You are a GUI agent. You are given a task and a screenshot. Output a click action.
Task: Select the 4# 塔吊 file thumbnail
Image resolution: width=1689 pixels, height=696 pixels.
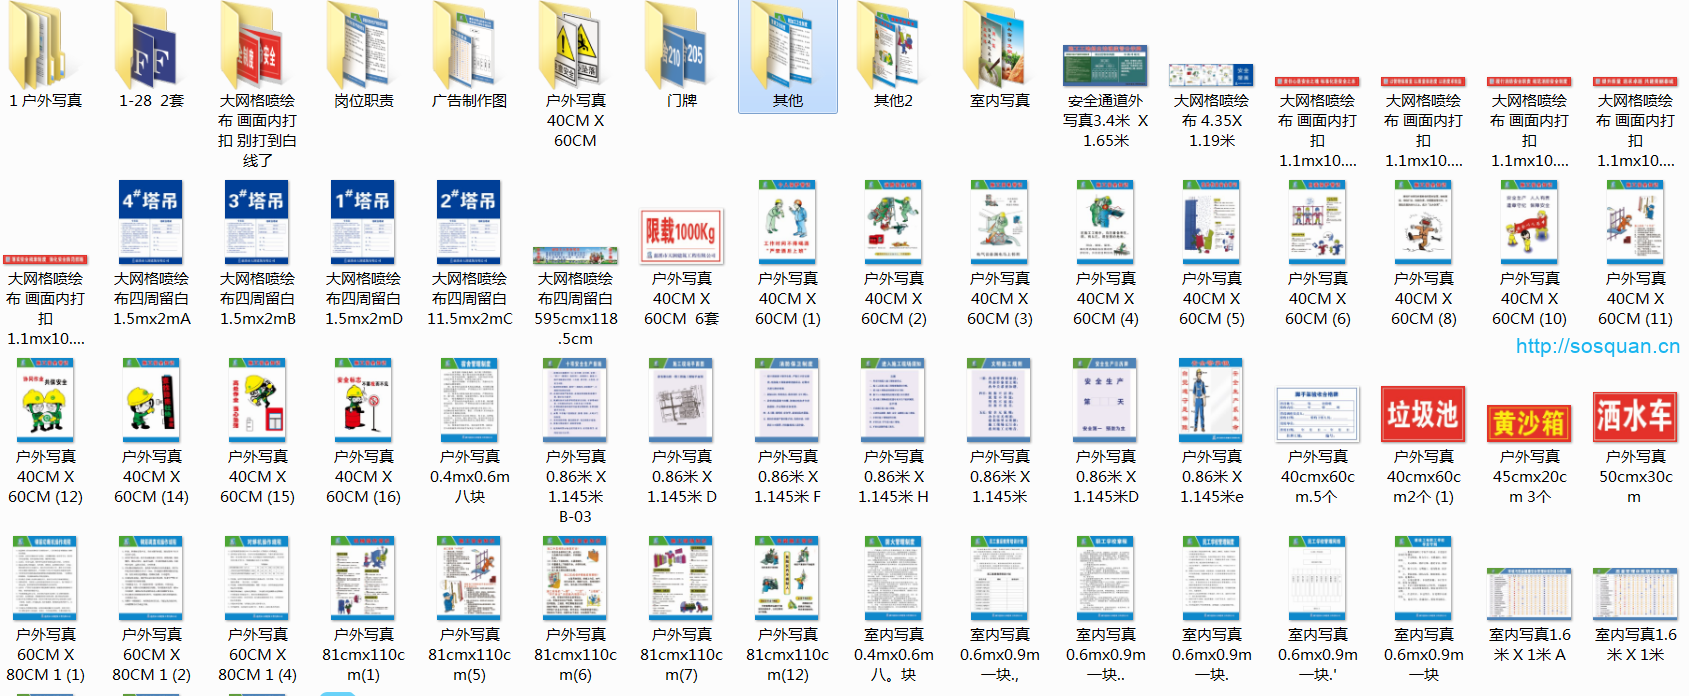click(151, 222)
